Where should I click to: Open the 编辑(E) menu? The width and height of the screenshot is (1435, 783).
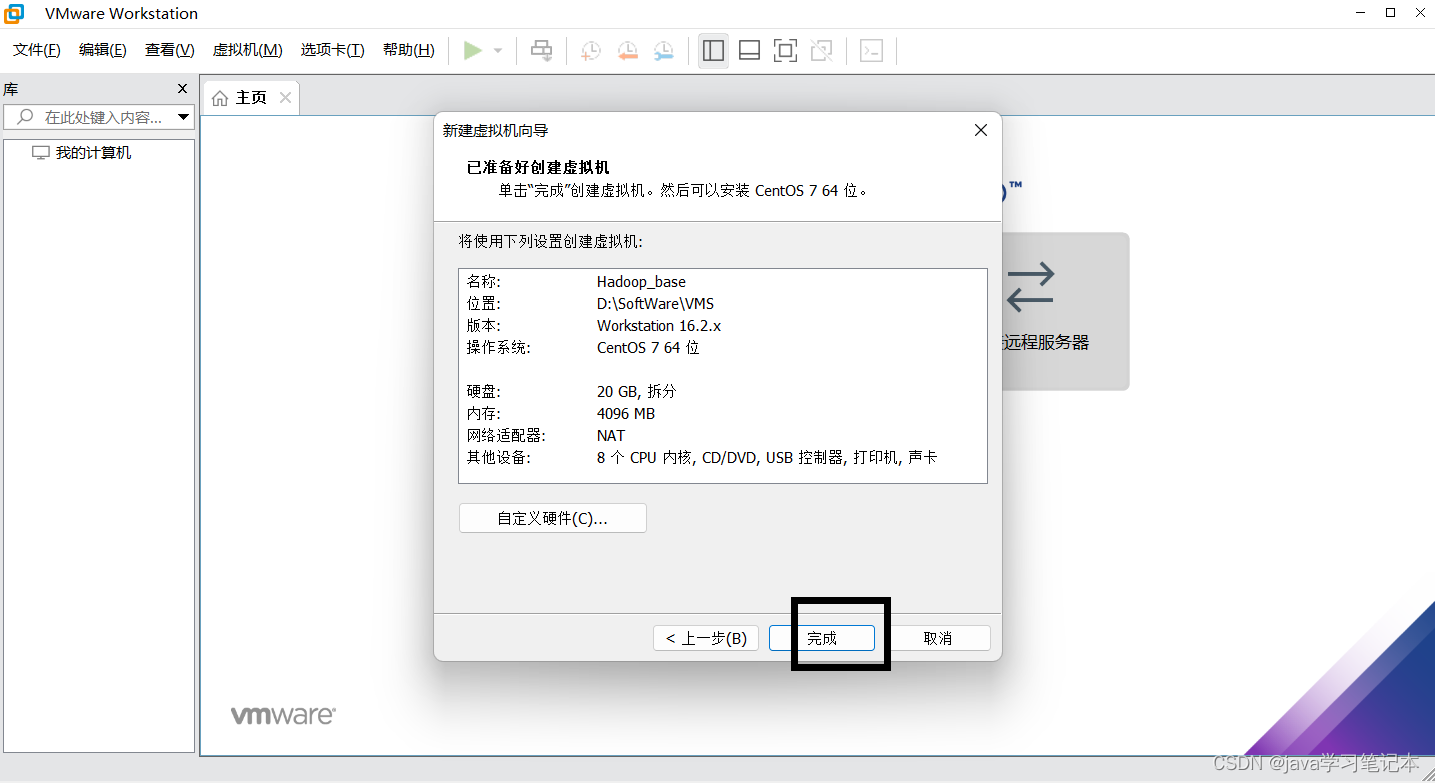[x=103, y=50]
